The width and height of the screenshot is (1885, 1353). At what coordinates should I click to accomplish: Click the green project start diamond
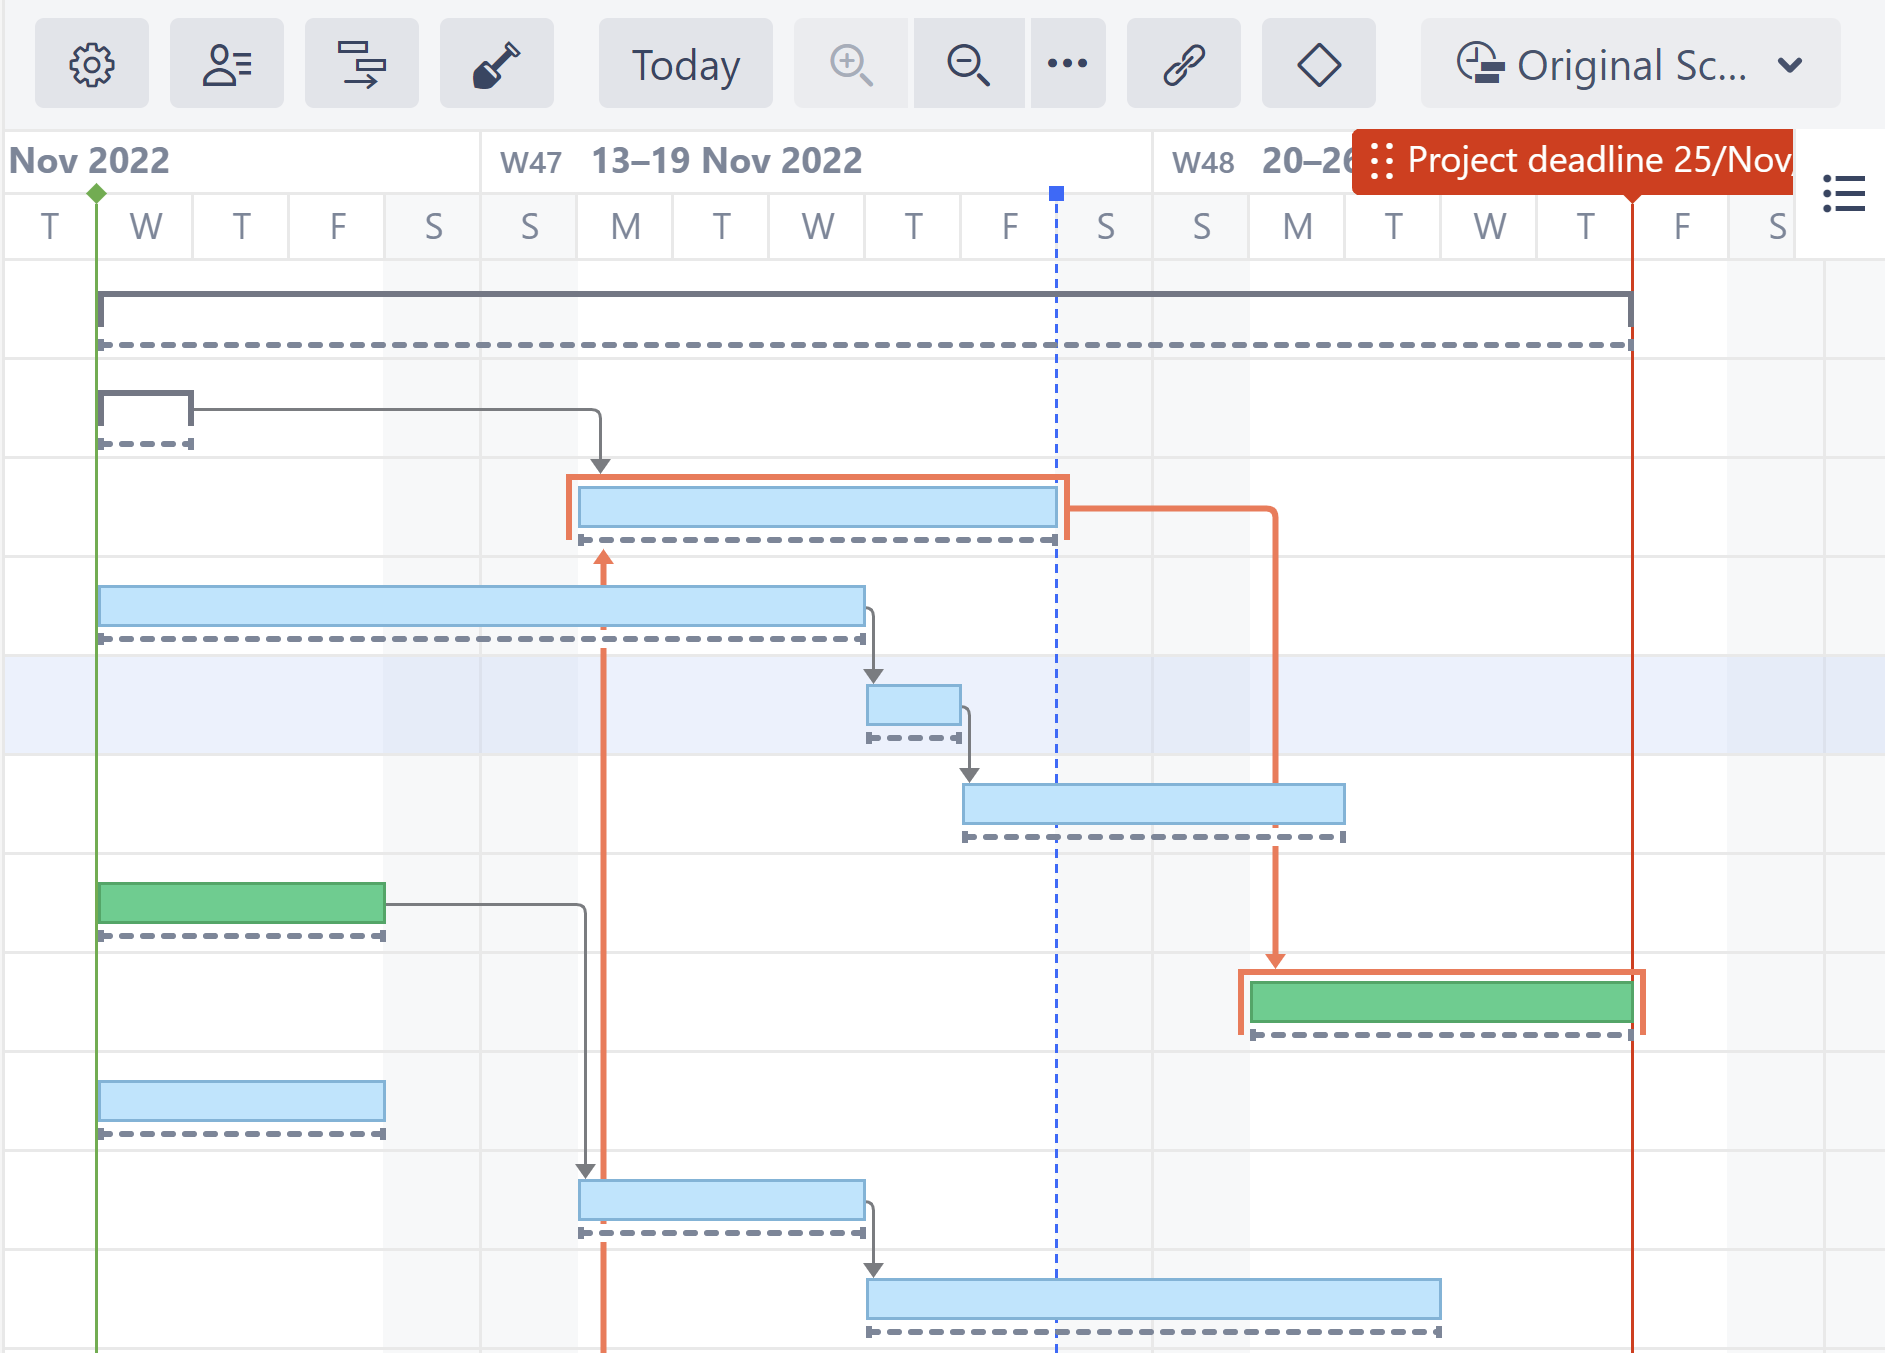coord(97,192)
